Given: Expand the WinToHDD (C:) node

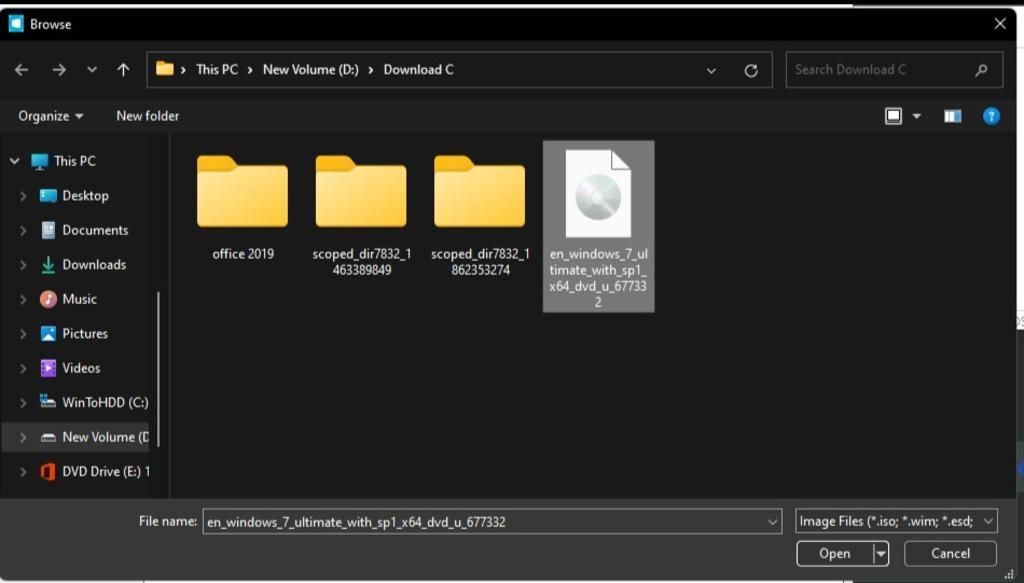Looking at the screenshot, I should 24,403.
